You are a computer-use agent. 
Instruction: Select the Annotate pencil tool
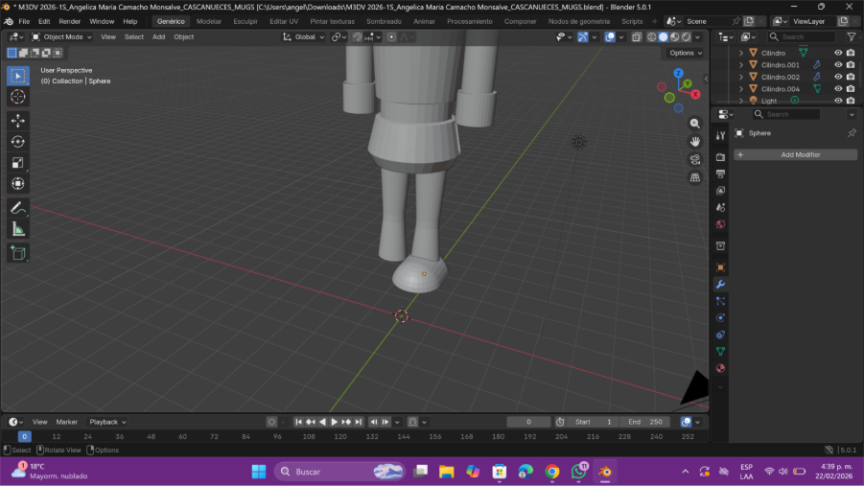pyautogui.click(x=18, y=208)
